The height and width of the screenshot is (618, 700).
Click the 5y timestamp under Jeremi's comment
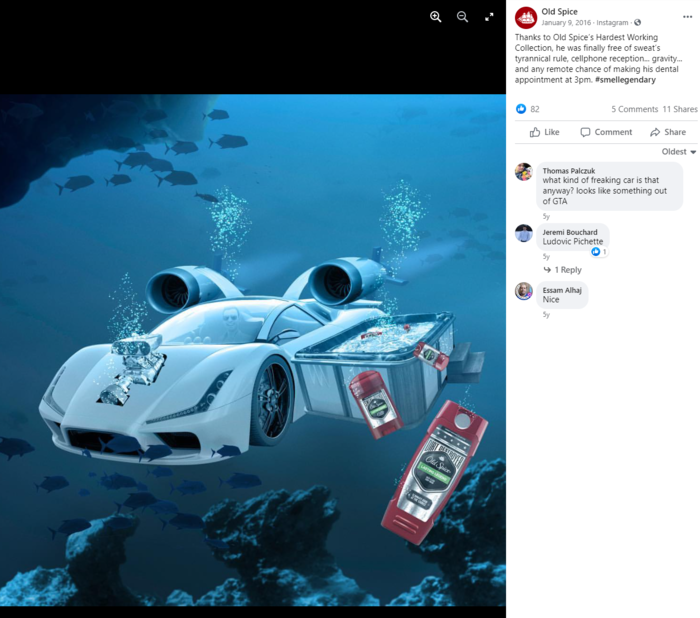coord(546,257)
